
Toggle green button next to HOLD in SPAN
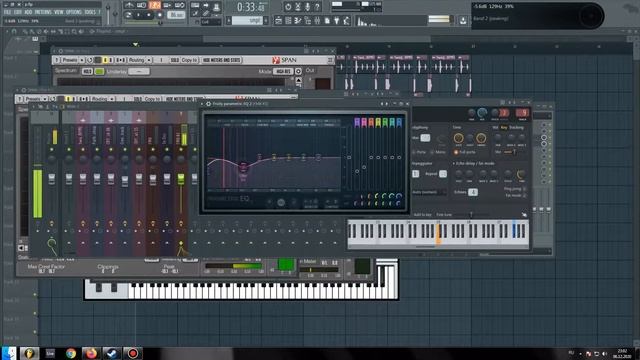click(99, 71)
